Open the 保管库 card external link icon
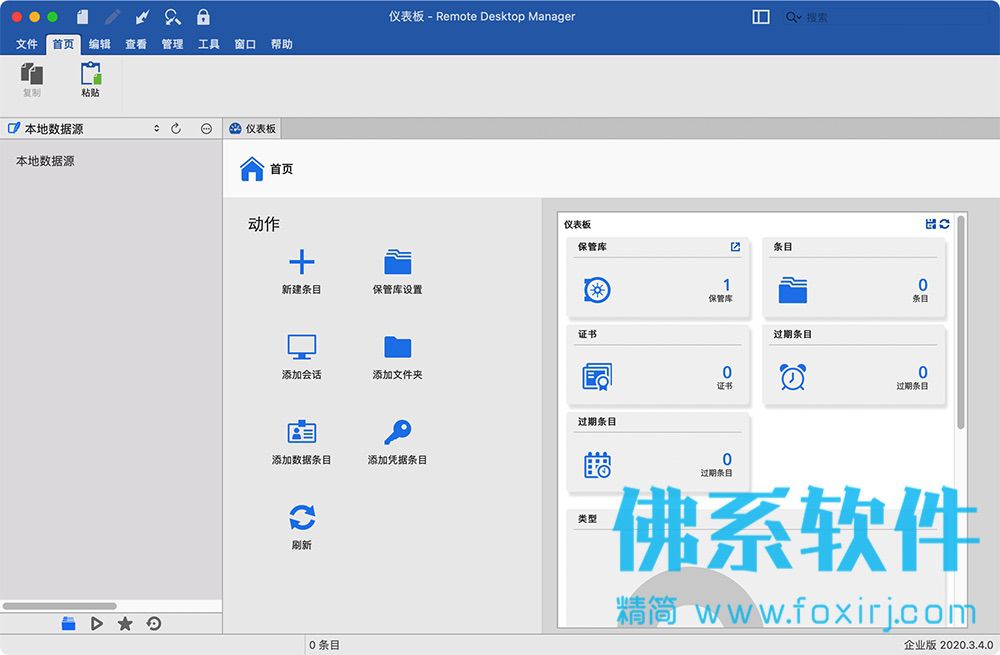Image resolution: width=1000 pixels, height=655 pixels. 735,247
